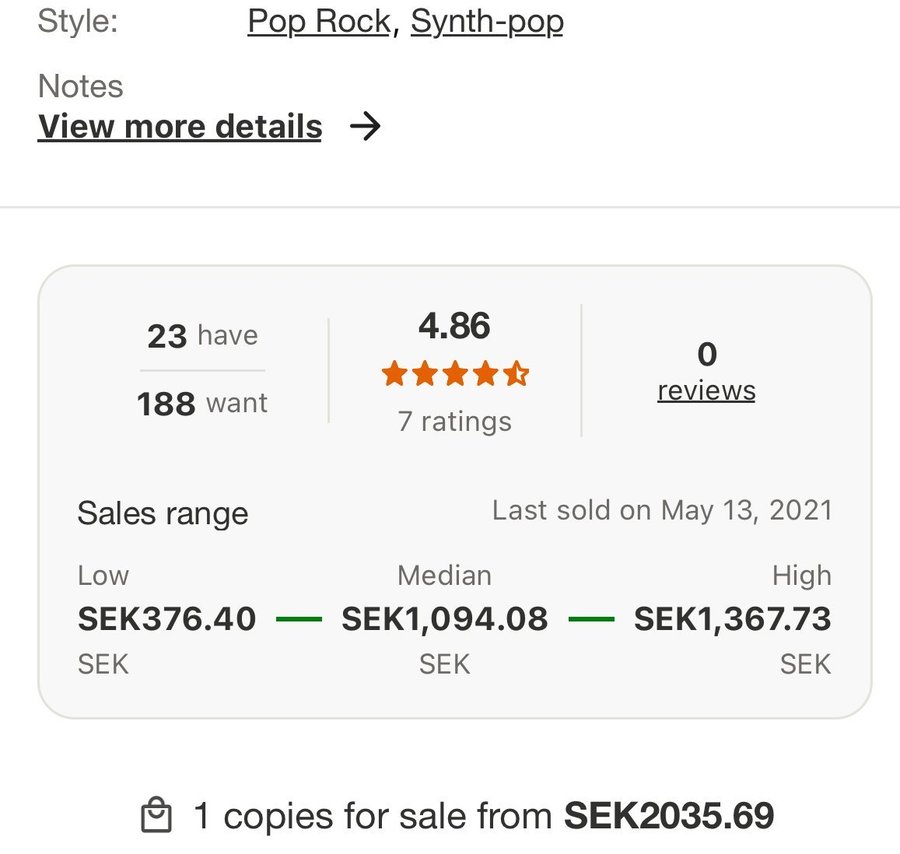Open the Synth-pop style link
Screen dimensions: 900x854
487,21
